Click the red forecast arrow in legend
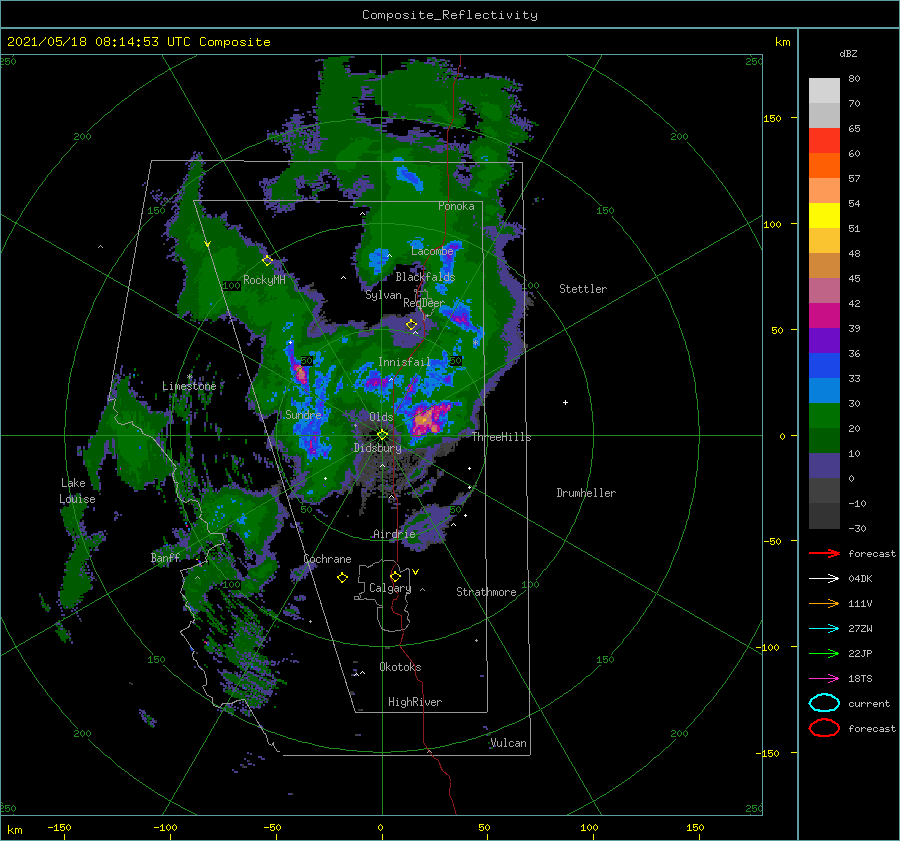The image size is (900, 841). coord(824,553)
